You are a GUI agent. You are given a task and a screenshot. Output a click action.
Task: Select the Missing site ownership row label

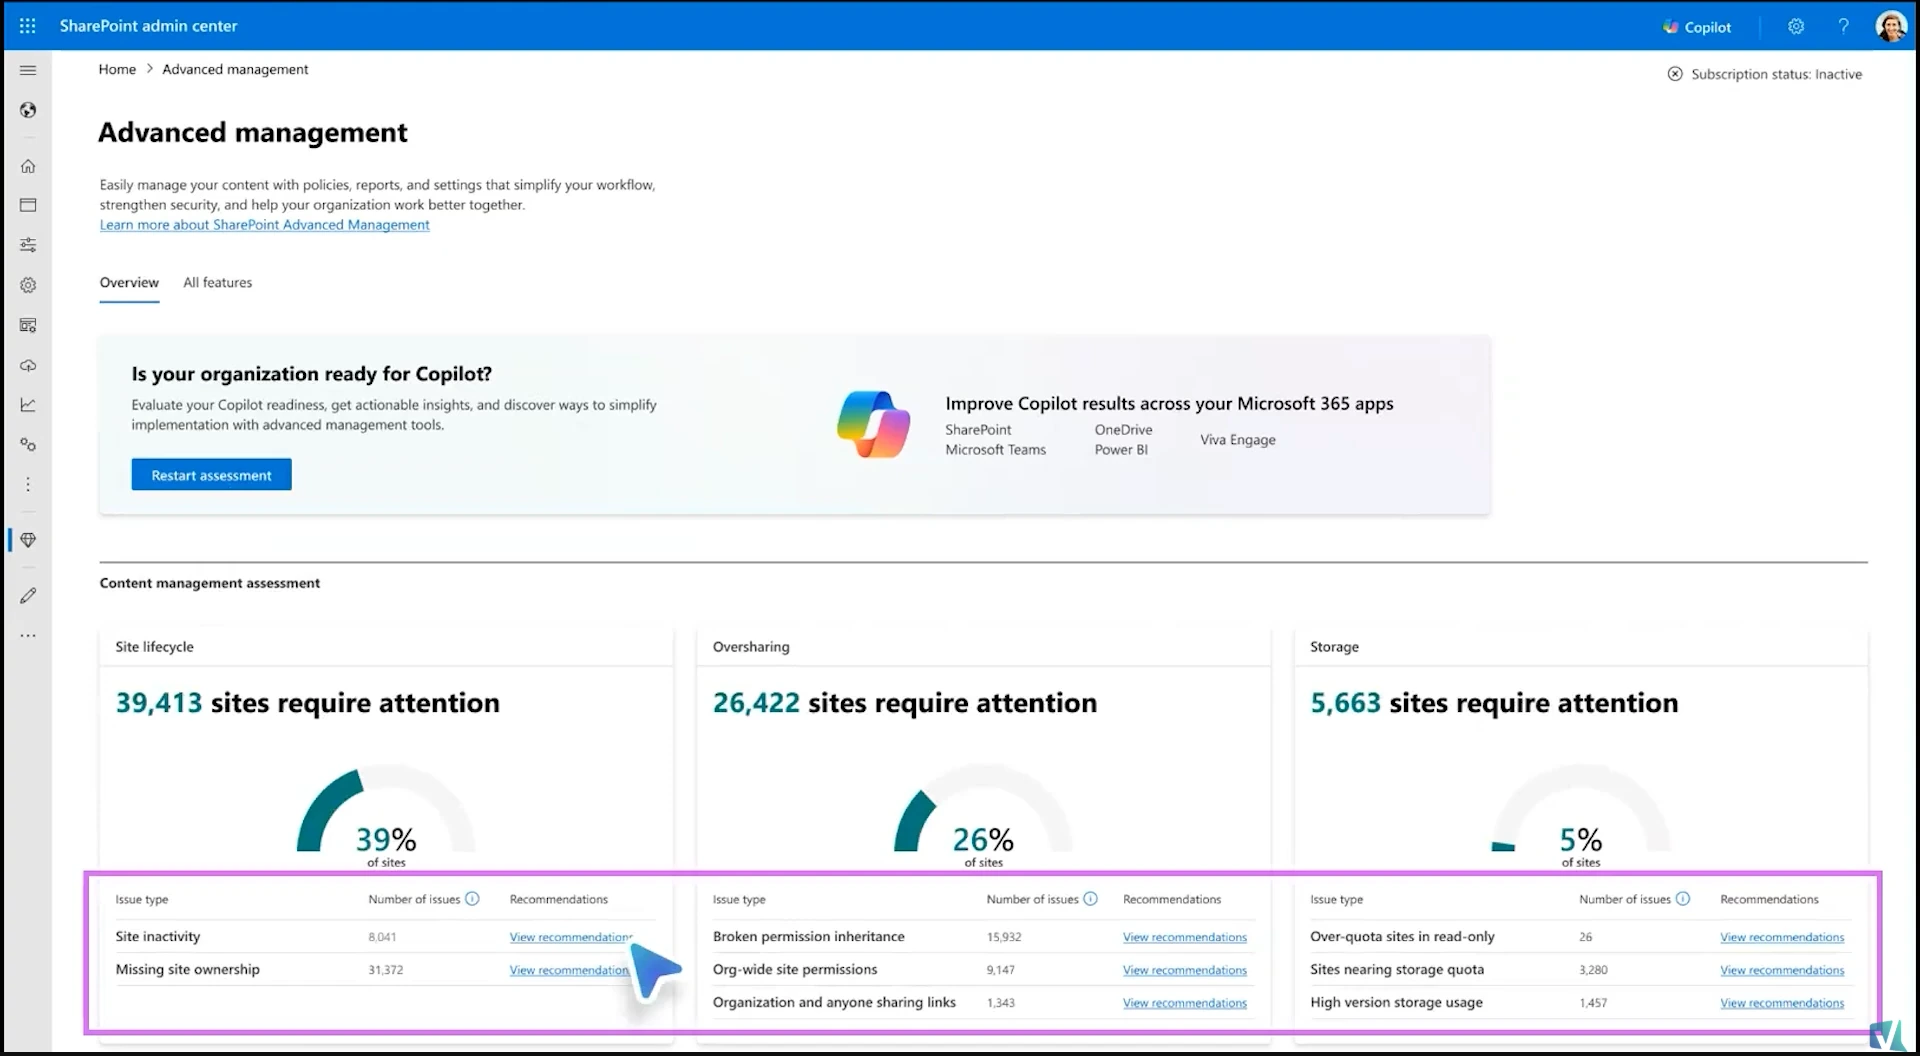[x=187, y=969]
